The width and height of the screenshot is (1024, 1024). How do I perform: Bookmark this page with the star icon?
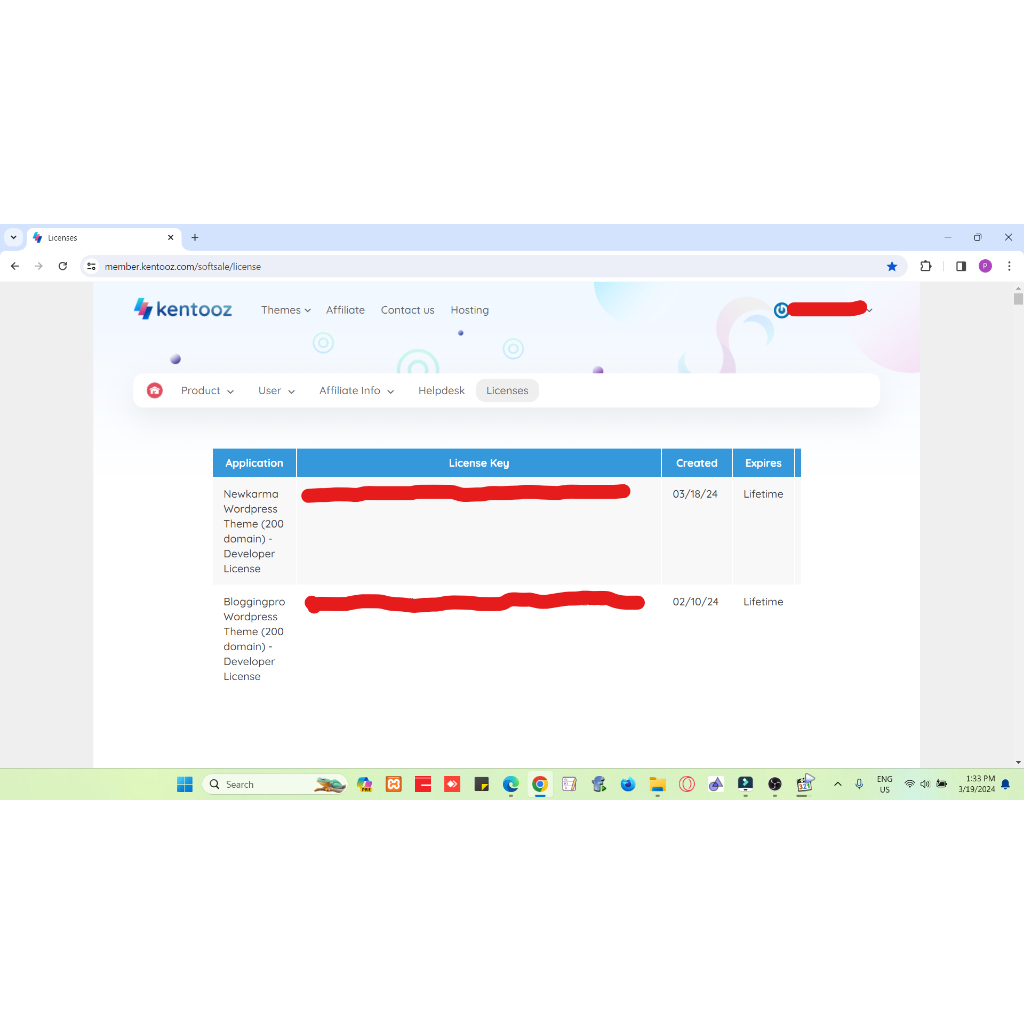pyautogui.click(x=891, y=266)
